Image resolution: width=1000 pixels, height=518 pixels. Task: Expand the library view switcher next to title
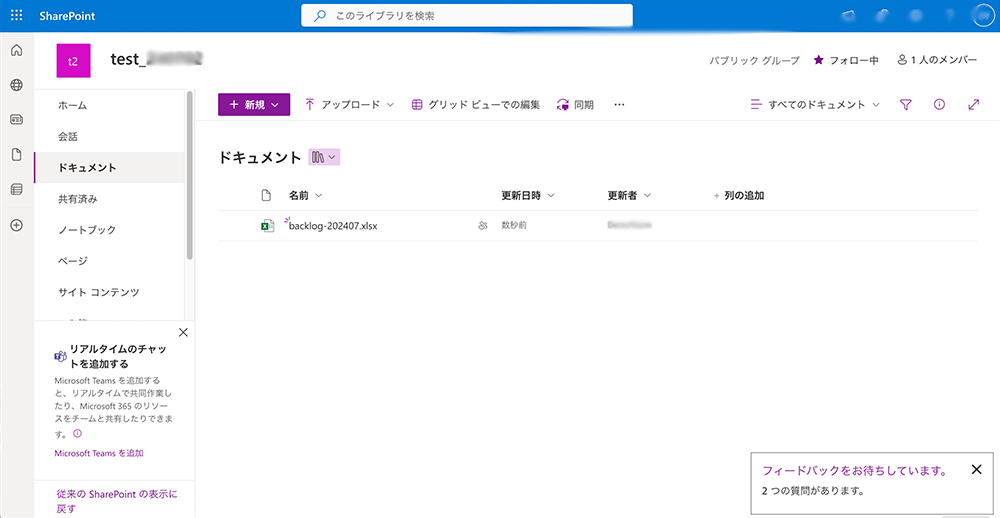pos(324,157)
